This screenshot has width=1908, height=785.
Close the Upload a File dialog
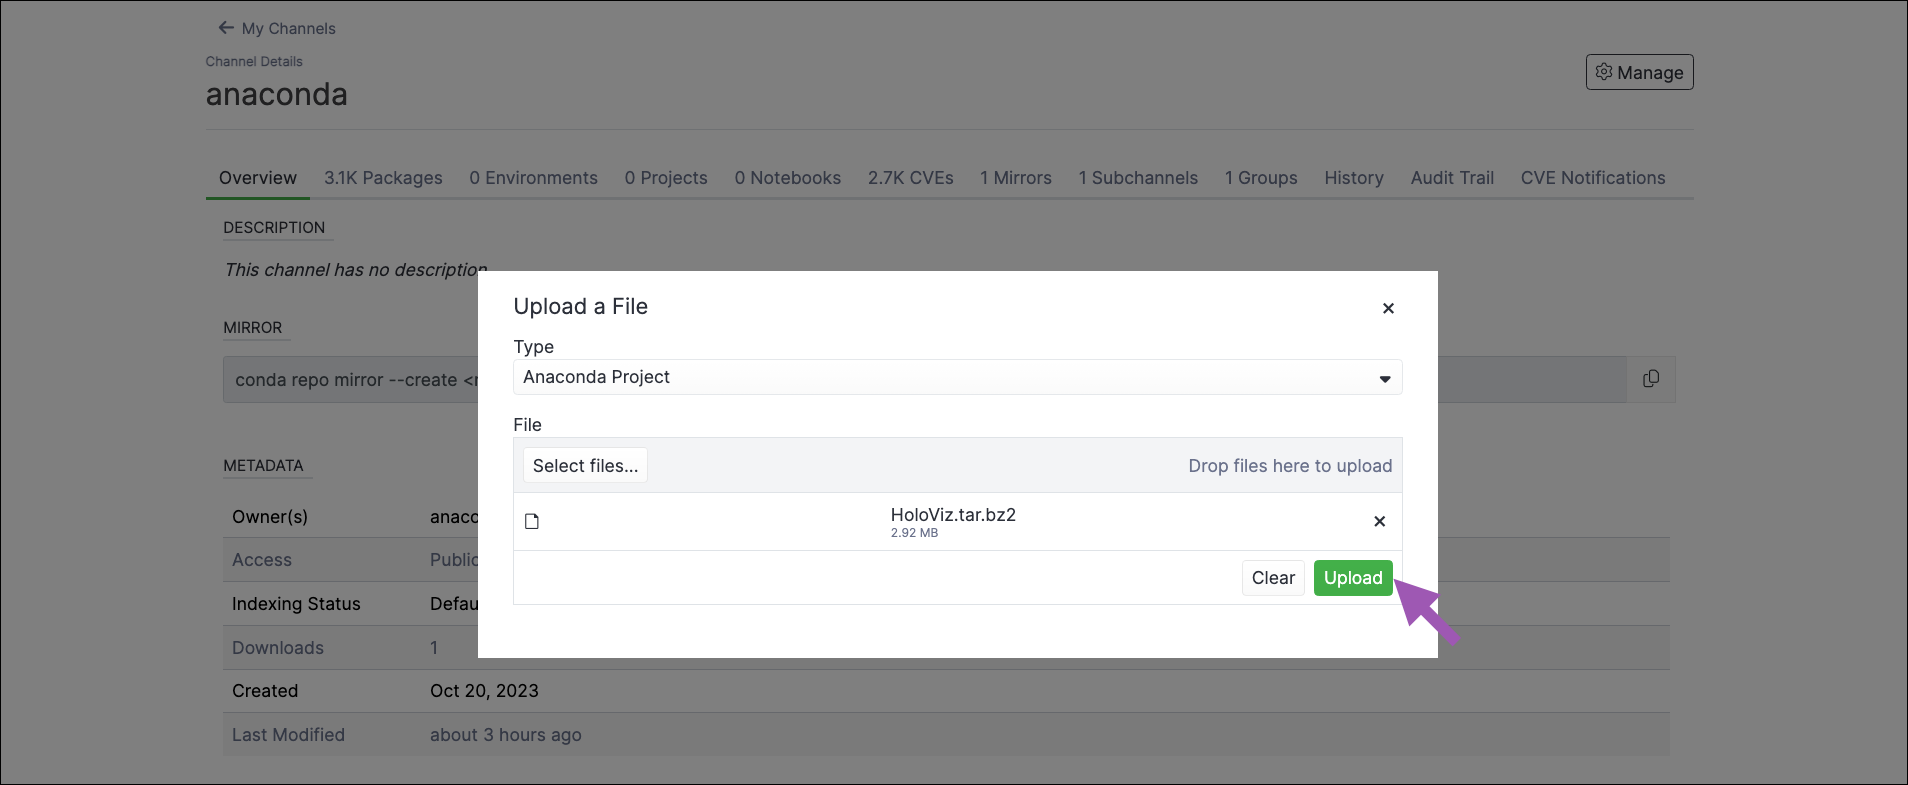point(1388,308)
